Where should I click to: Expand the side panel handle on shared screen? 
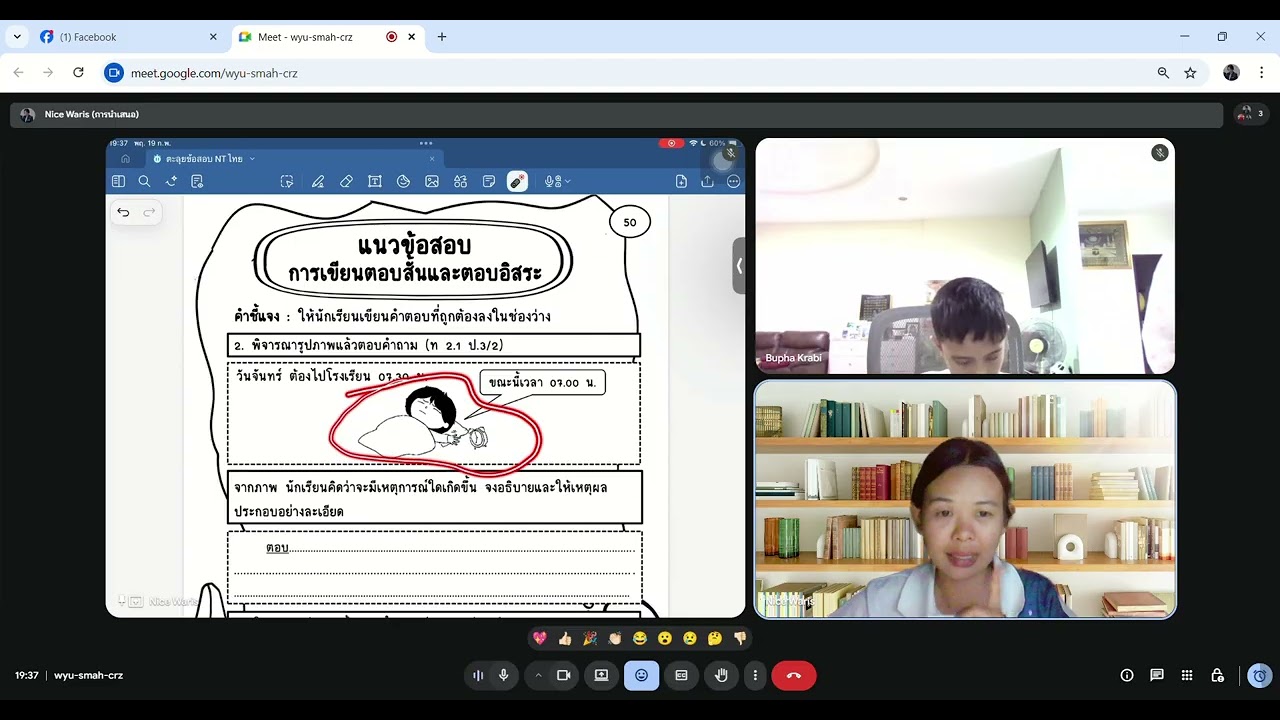click(x=739, y=265)
